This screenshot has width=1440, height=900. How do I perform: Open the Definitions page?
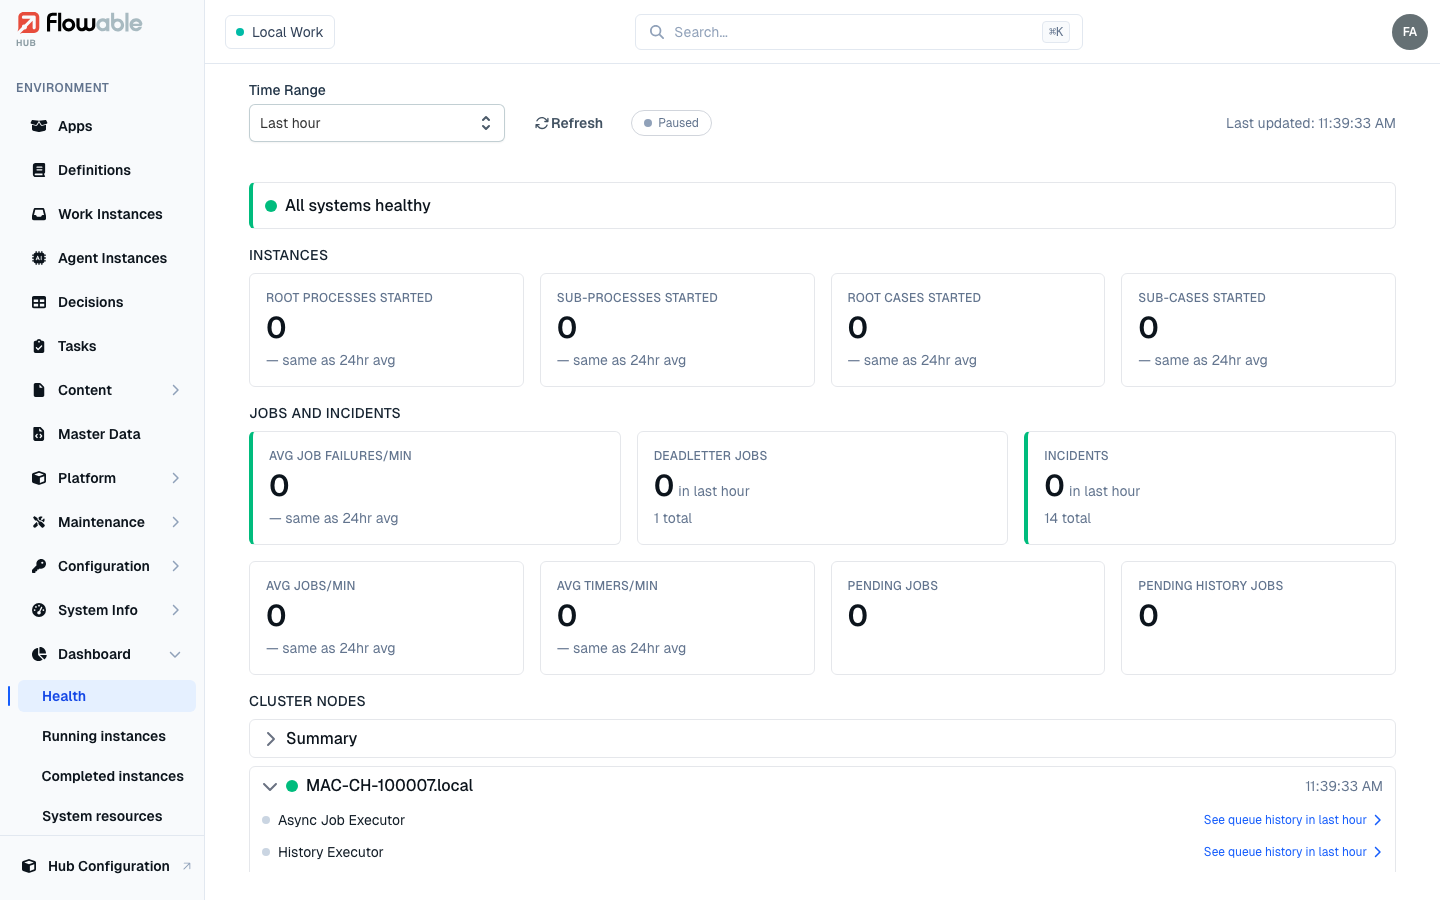[106, 170]
